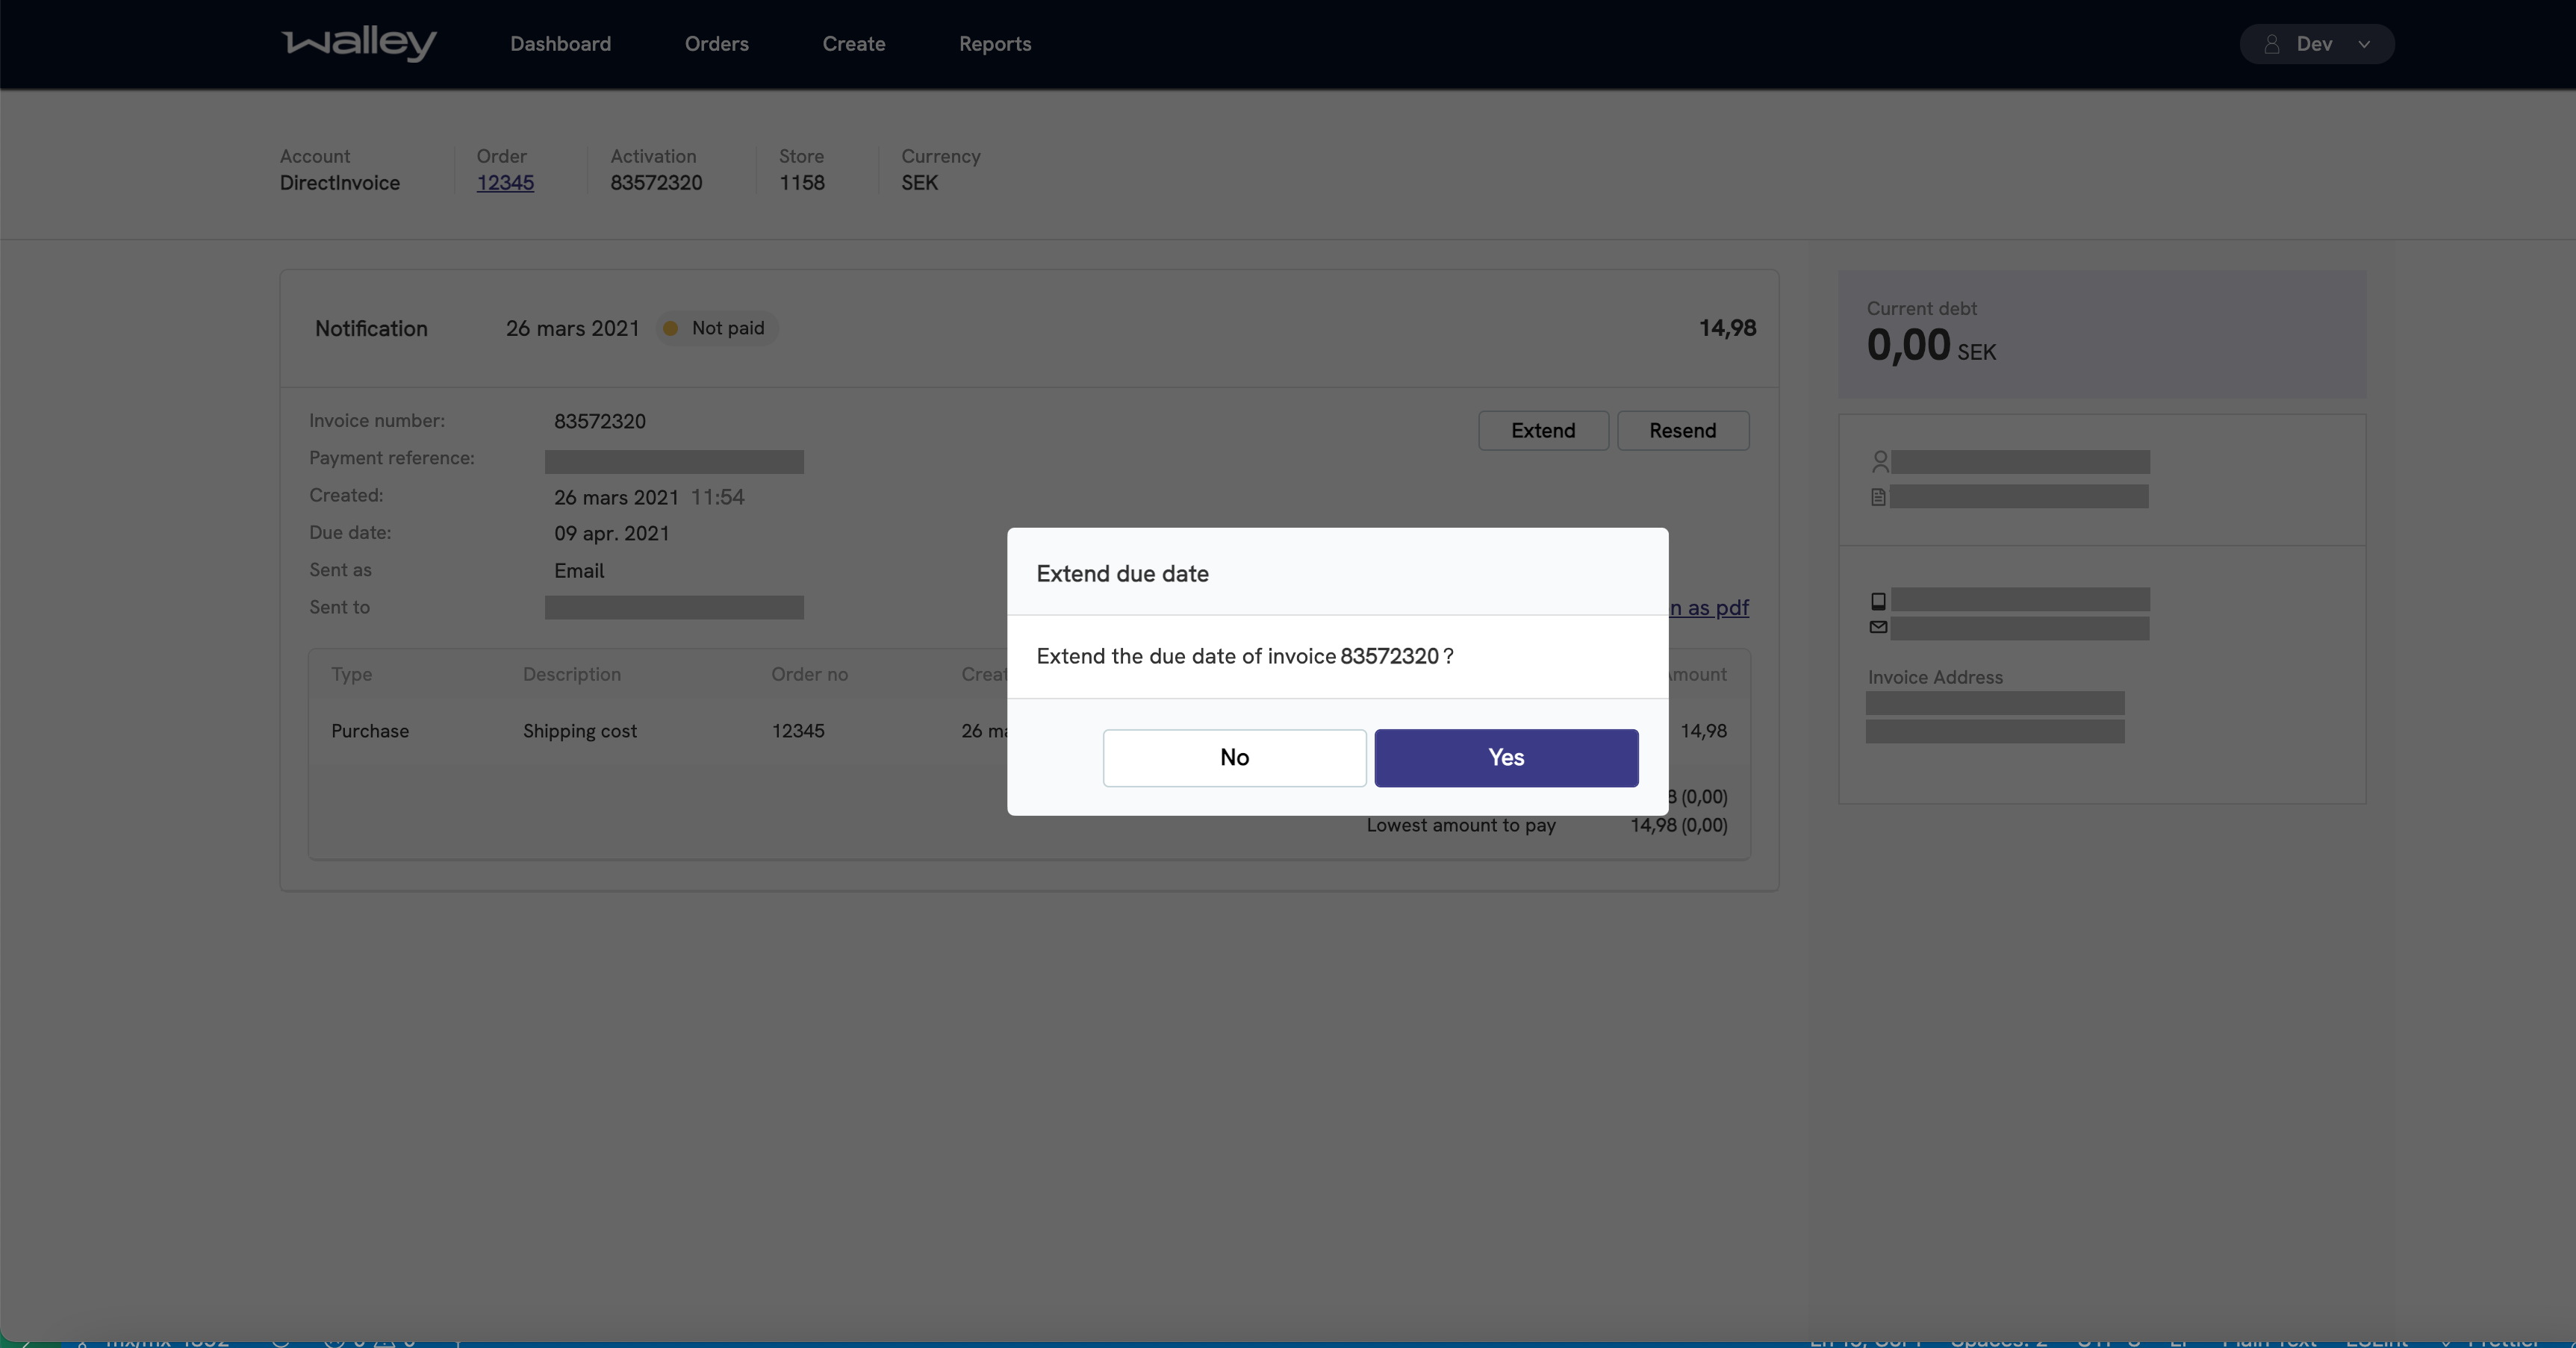Image resolution: width=2576 pixels, height=1348 pixels.
Task: Open order link 12345
Action: (504, 183)
